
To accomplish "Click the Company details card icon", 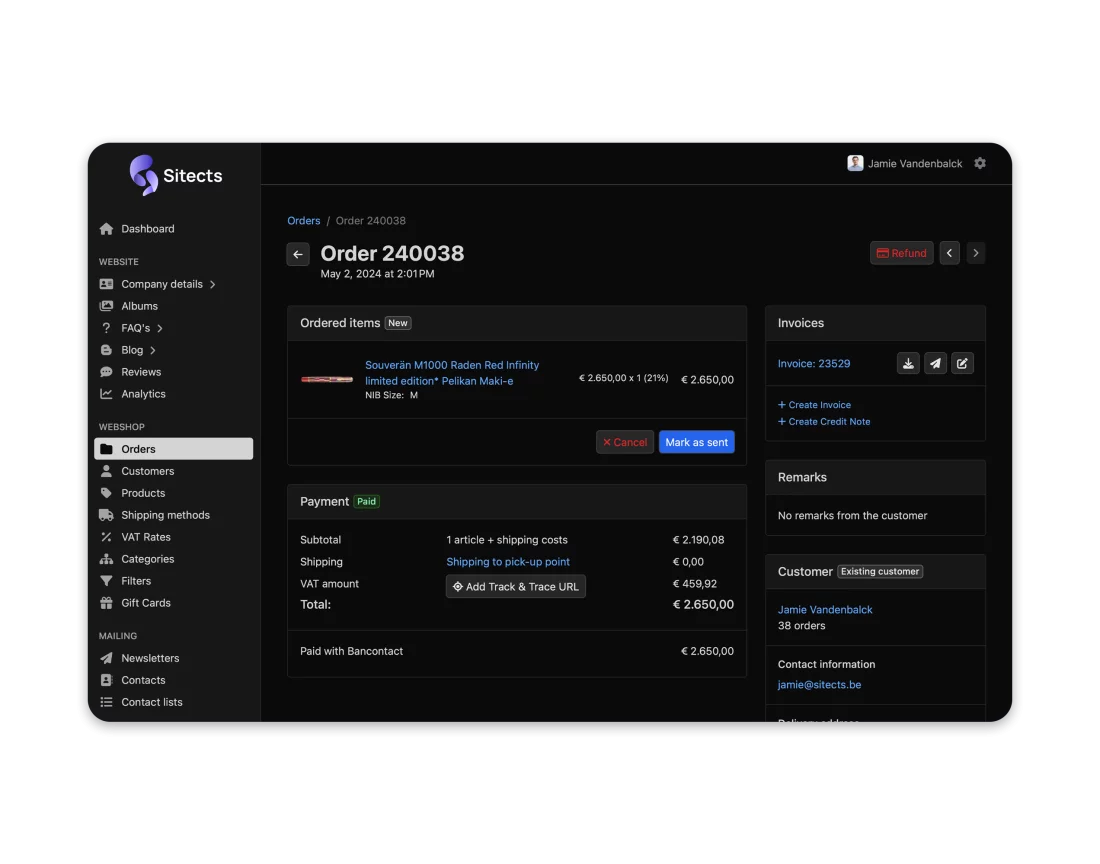I will click(106, 284).
